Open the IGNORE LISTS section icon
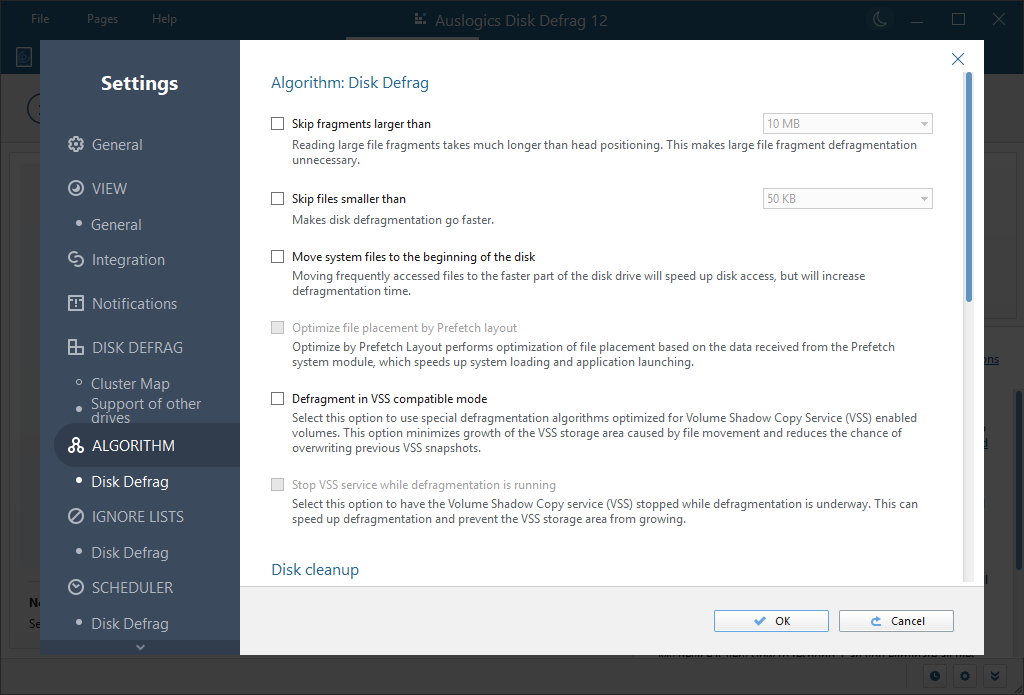Screen dimensions: 1024x695 (76, 517)
